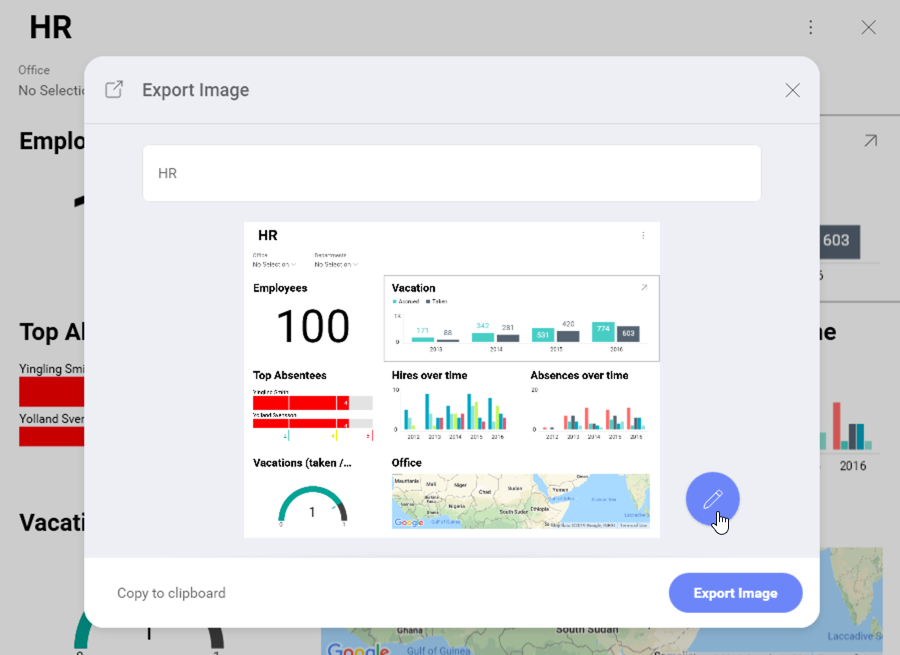This screenshot has width=900, height=655.
Task: Close the Export Image dialog
Action: tap(792, 90)
